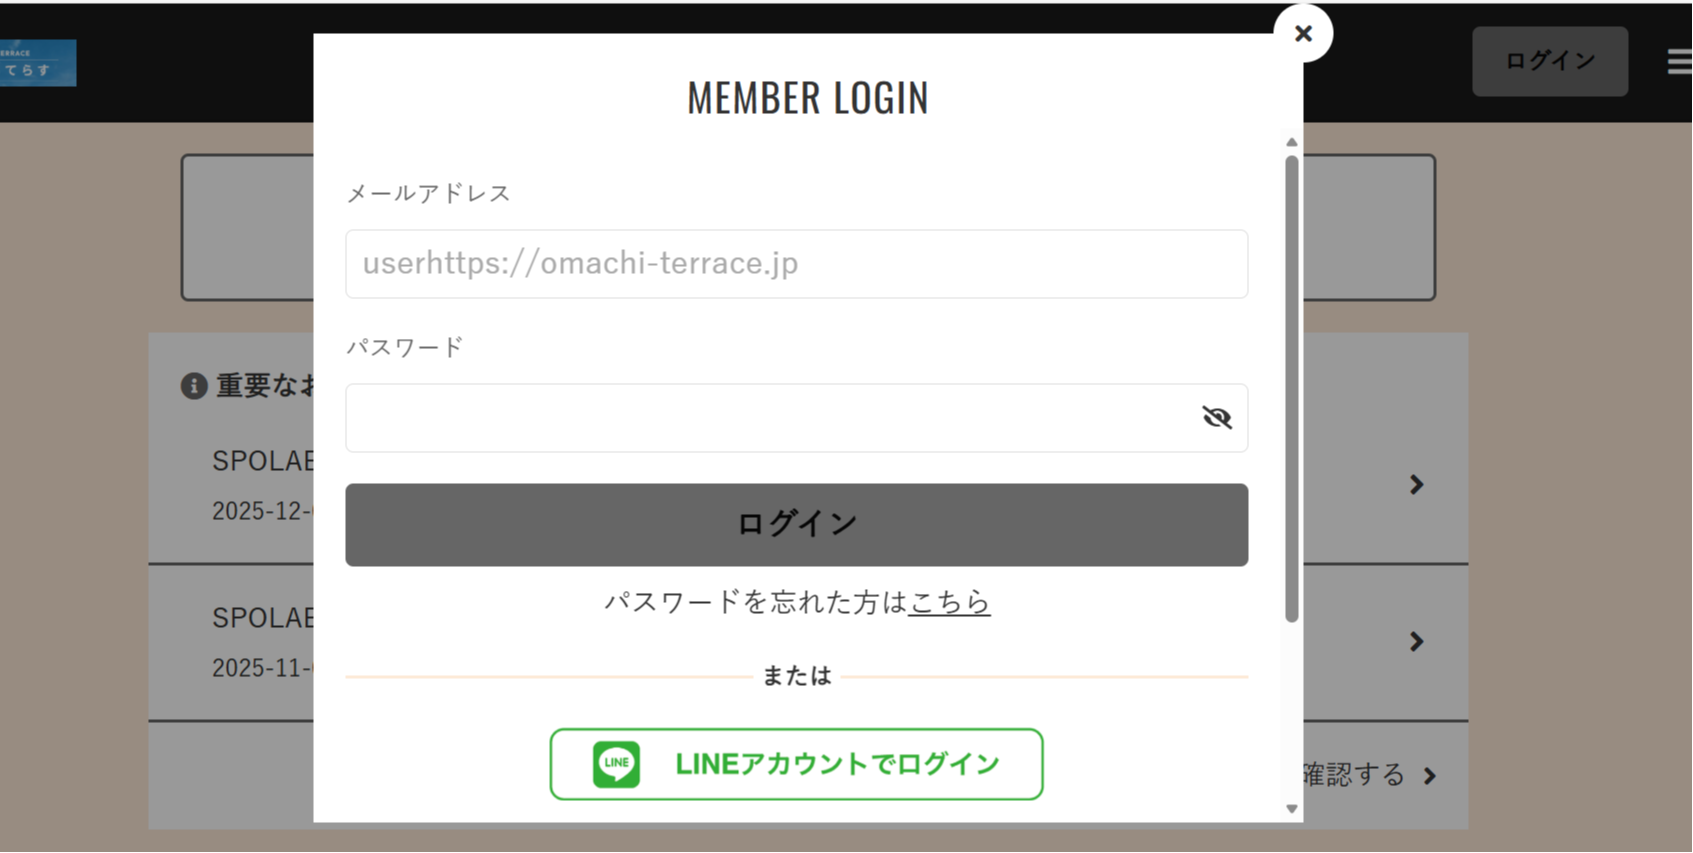The height and width of the screenshot is (853, 1693).
Task: Open the SPOLAE notice dated 2025-11
Action: 262,619
